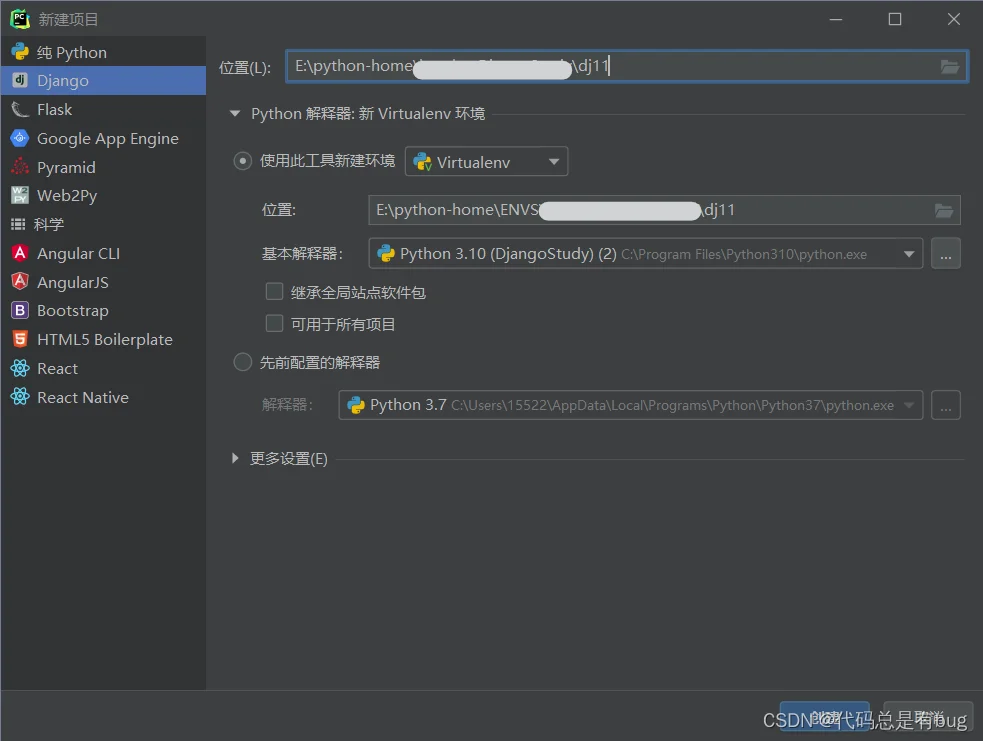Select the Bootstrap project type icon
The width and height of the screenshot is (983, 741).
pyautogui.click(x=20, y=310)
